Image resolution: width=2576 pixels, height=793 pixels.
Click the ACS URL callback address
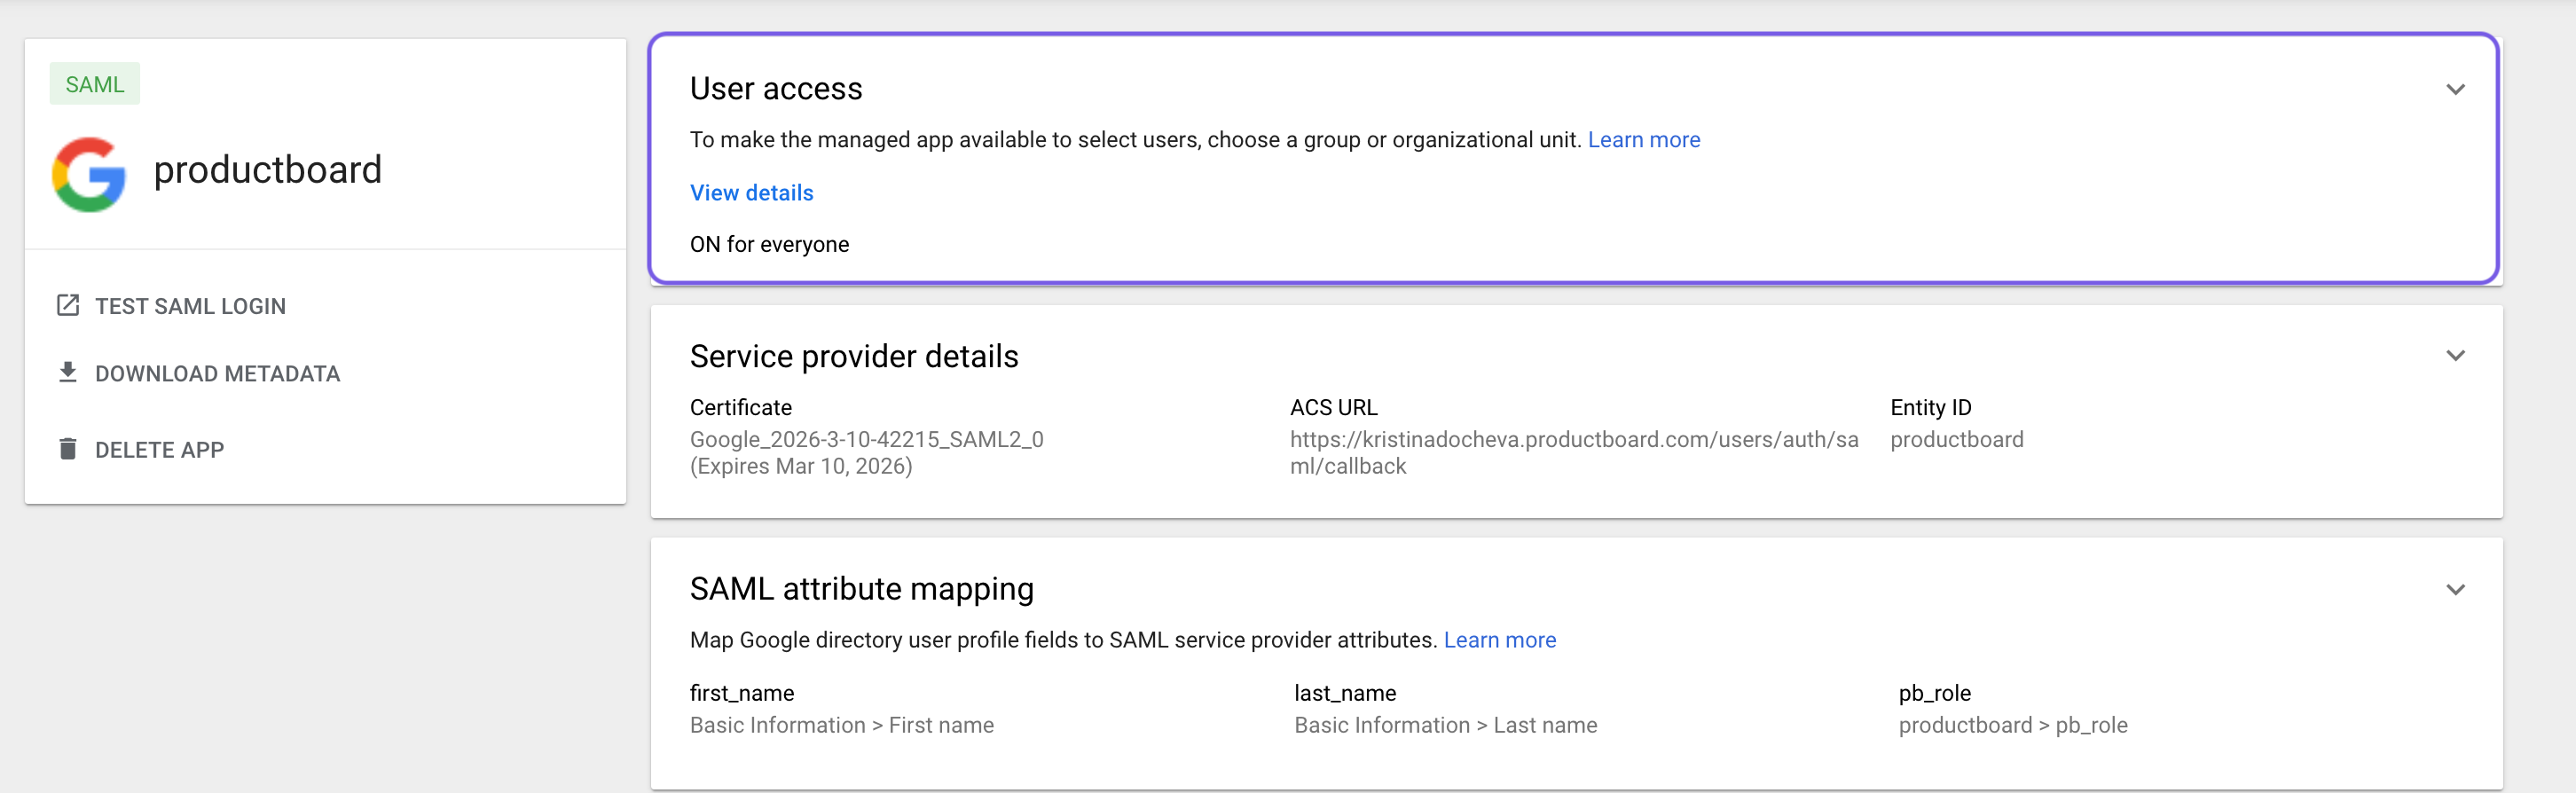1573,453
